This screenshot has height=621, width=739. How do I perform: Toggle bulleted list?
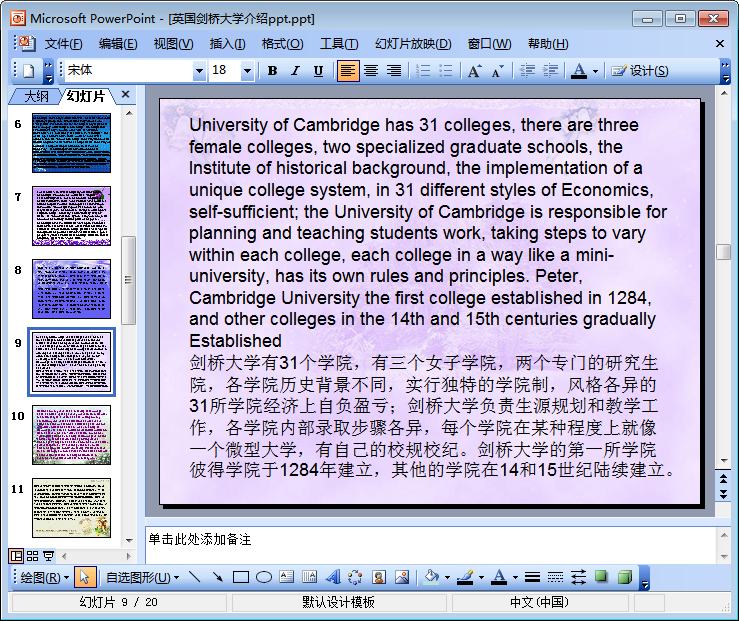point(445,71)
